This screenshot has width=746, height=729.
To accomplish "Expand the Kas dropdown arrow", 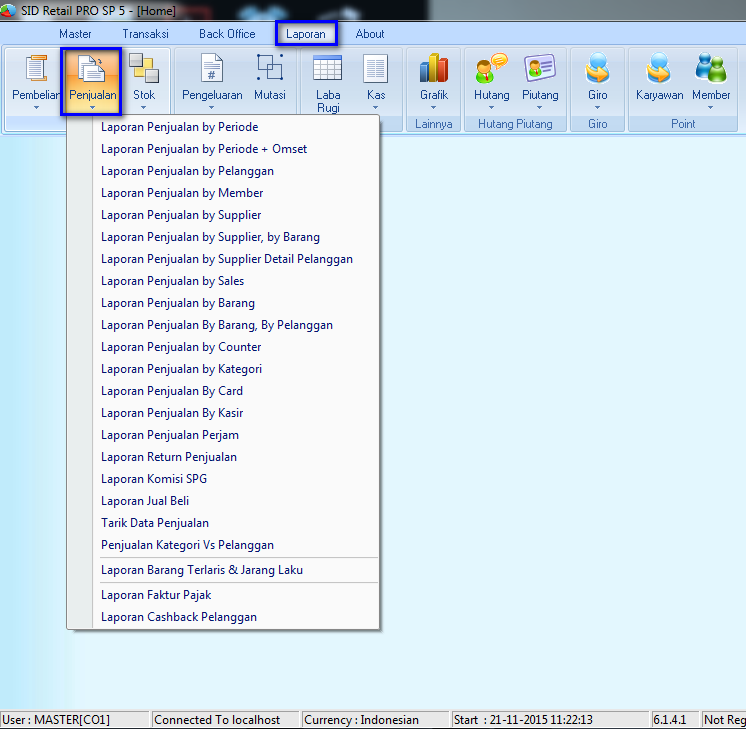I will [x=375, y=108].
